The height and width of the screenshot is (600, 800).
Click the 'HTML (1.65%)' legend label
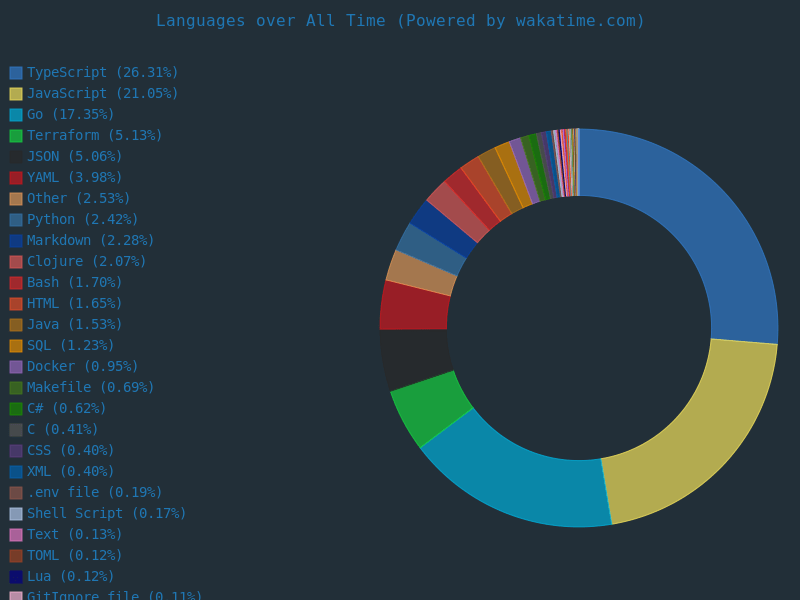74,303
